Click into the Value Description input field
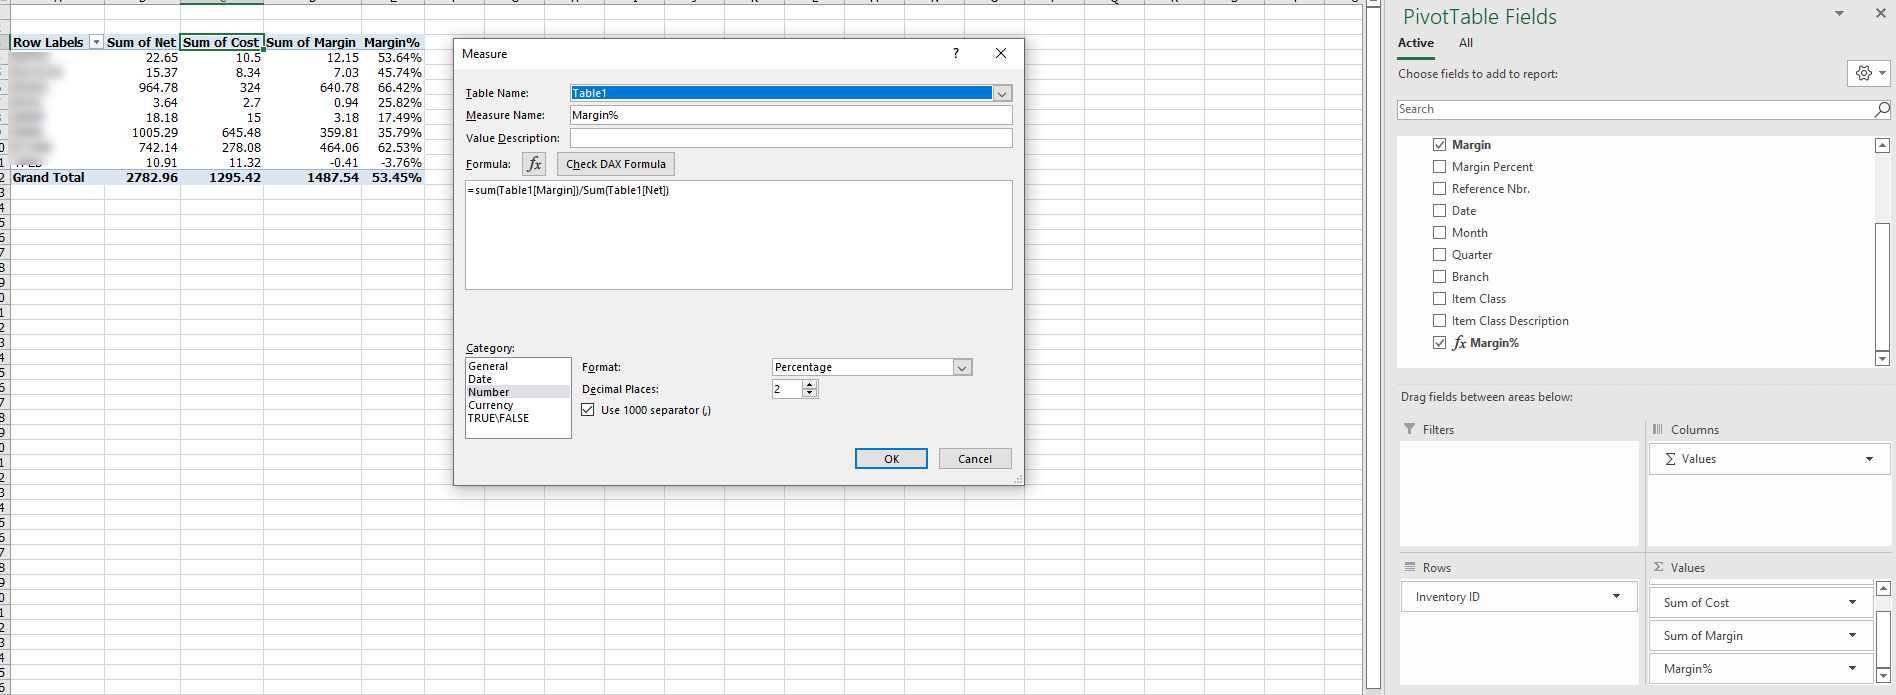 coord(790,138)
